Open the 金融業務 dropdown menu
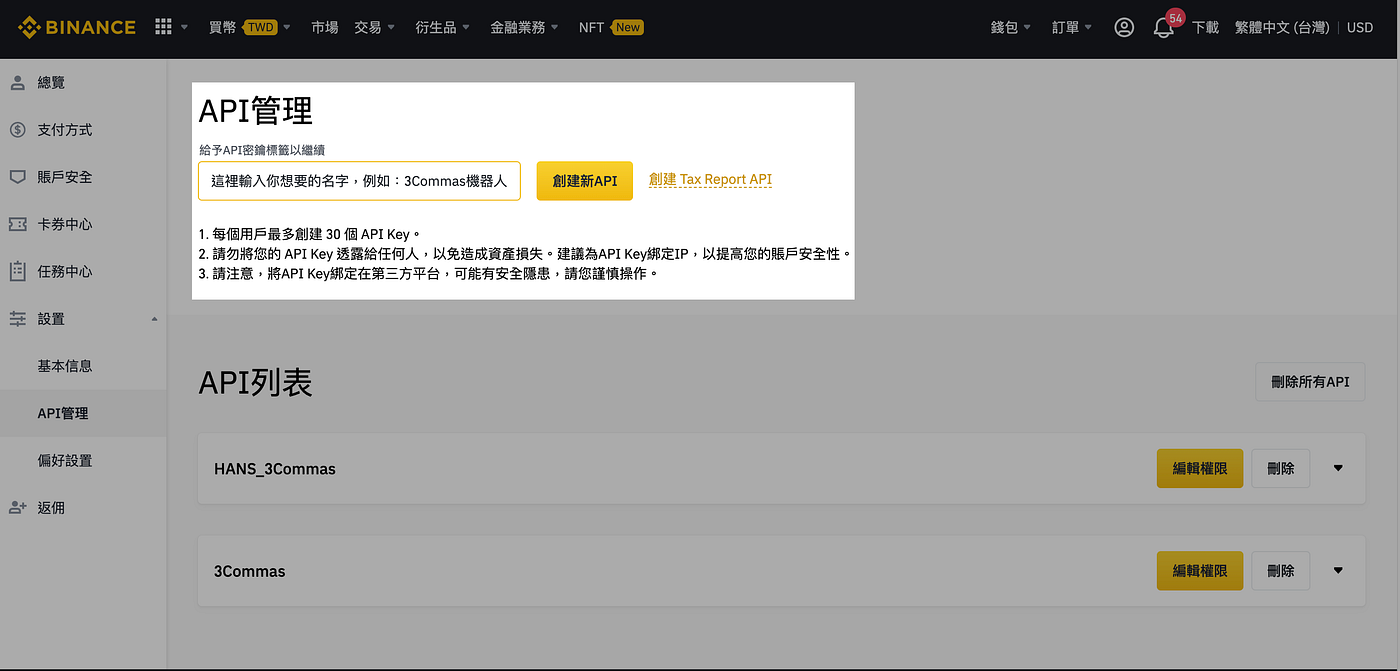The image size is (1400, 671). 525,27
